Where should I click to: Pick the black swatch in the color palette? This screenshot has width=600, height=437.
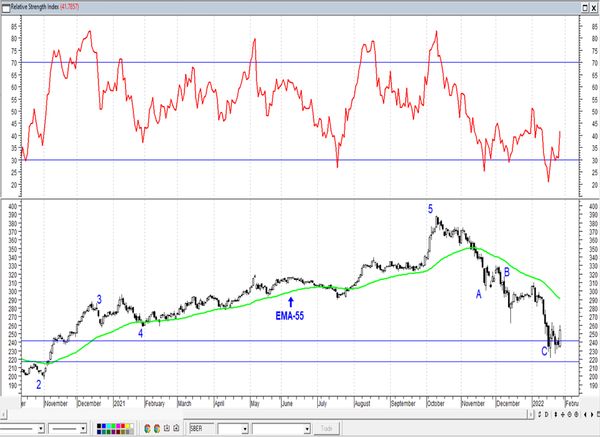[x=100, y=425]
